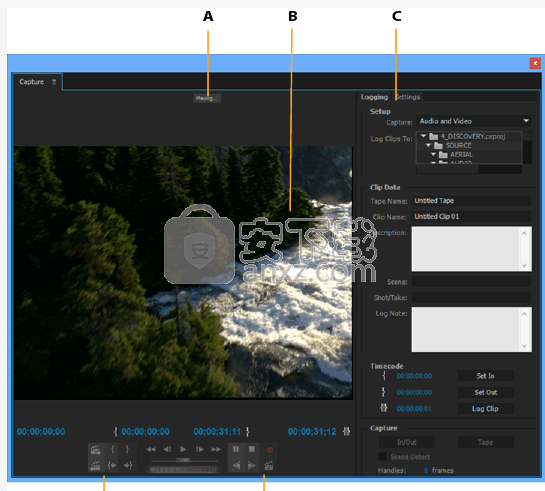Click the Description box scroll down arrow

tap(524, 265)
